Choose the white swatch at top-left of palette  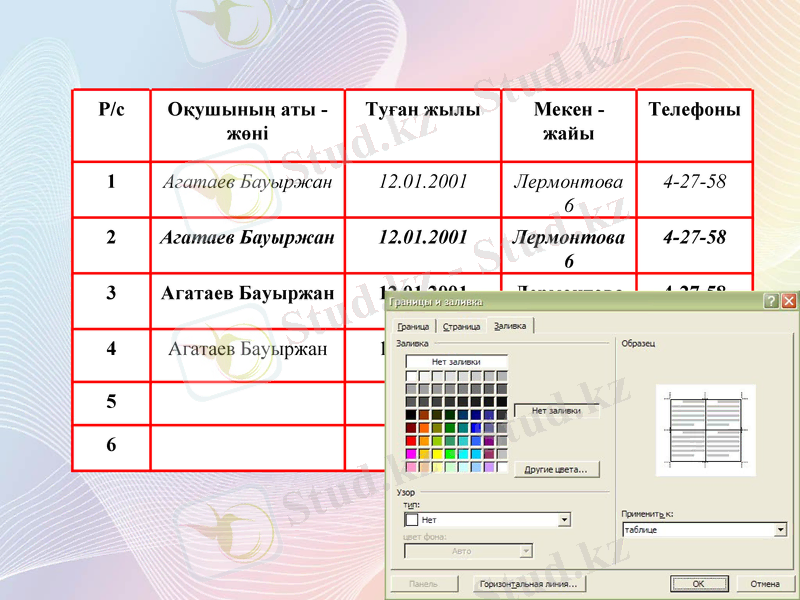tap(410, 375)
